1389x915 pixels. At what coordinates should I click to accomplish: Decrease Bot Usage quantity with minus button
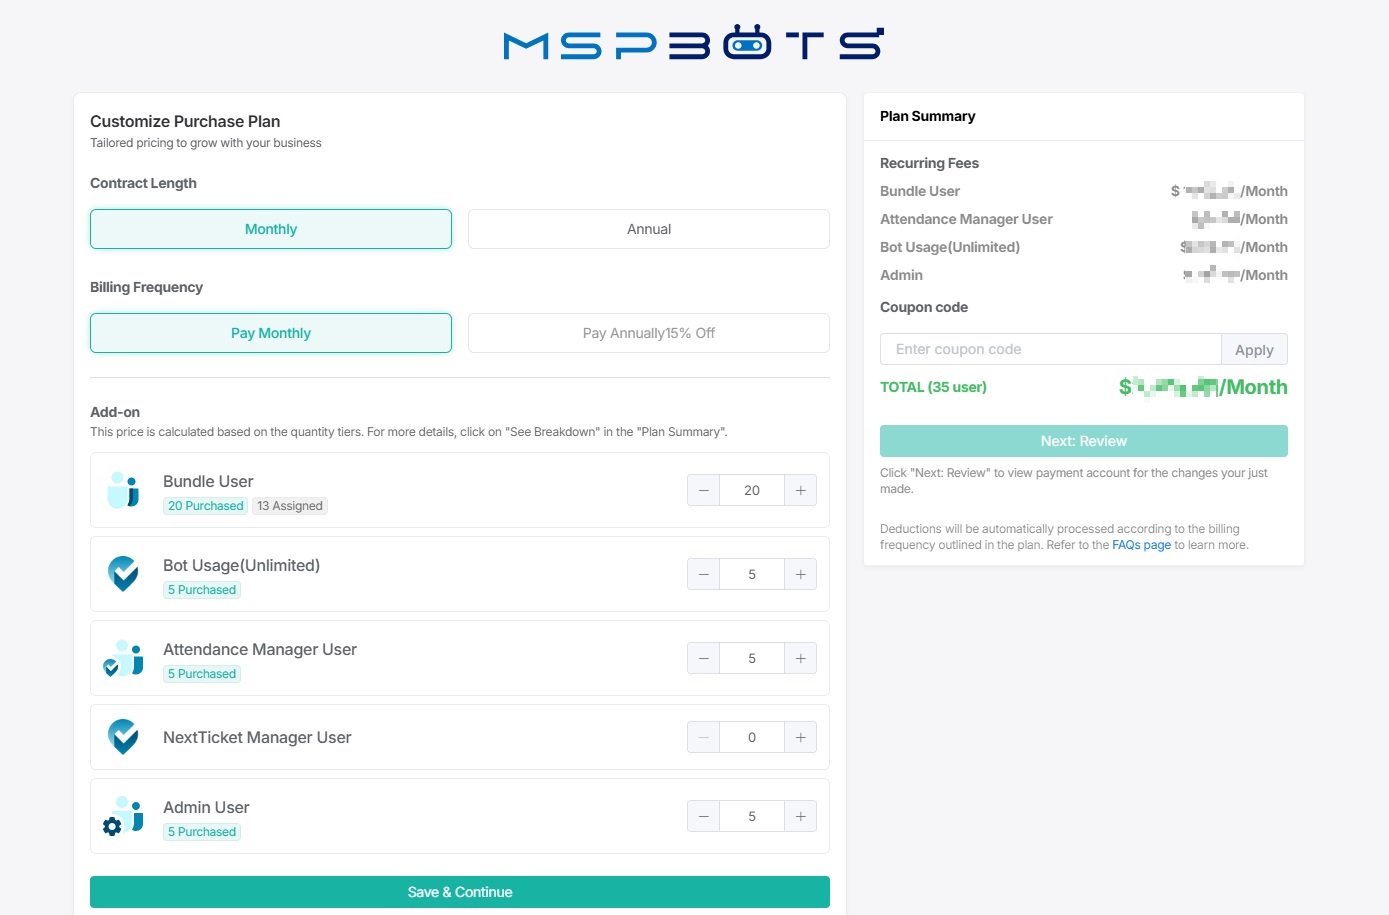click(x=703, y=573)
